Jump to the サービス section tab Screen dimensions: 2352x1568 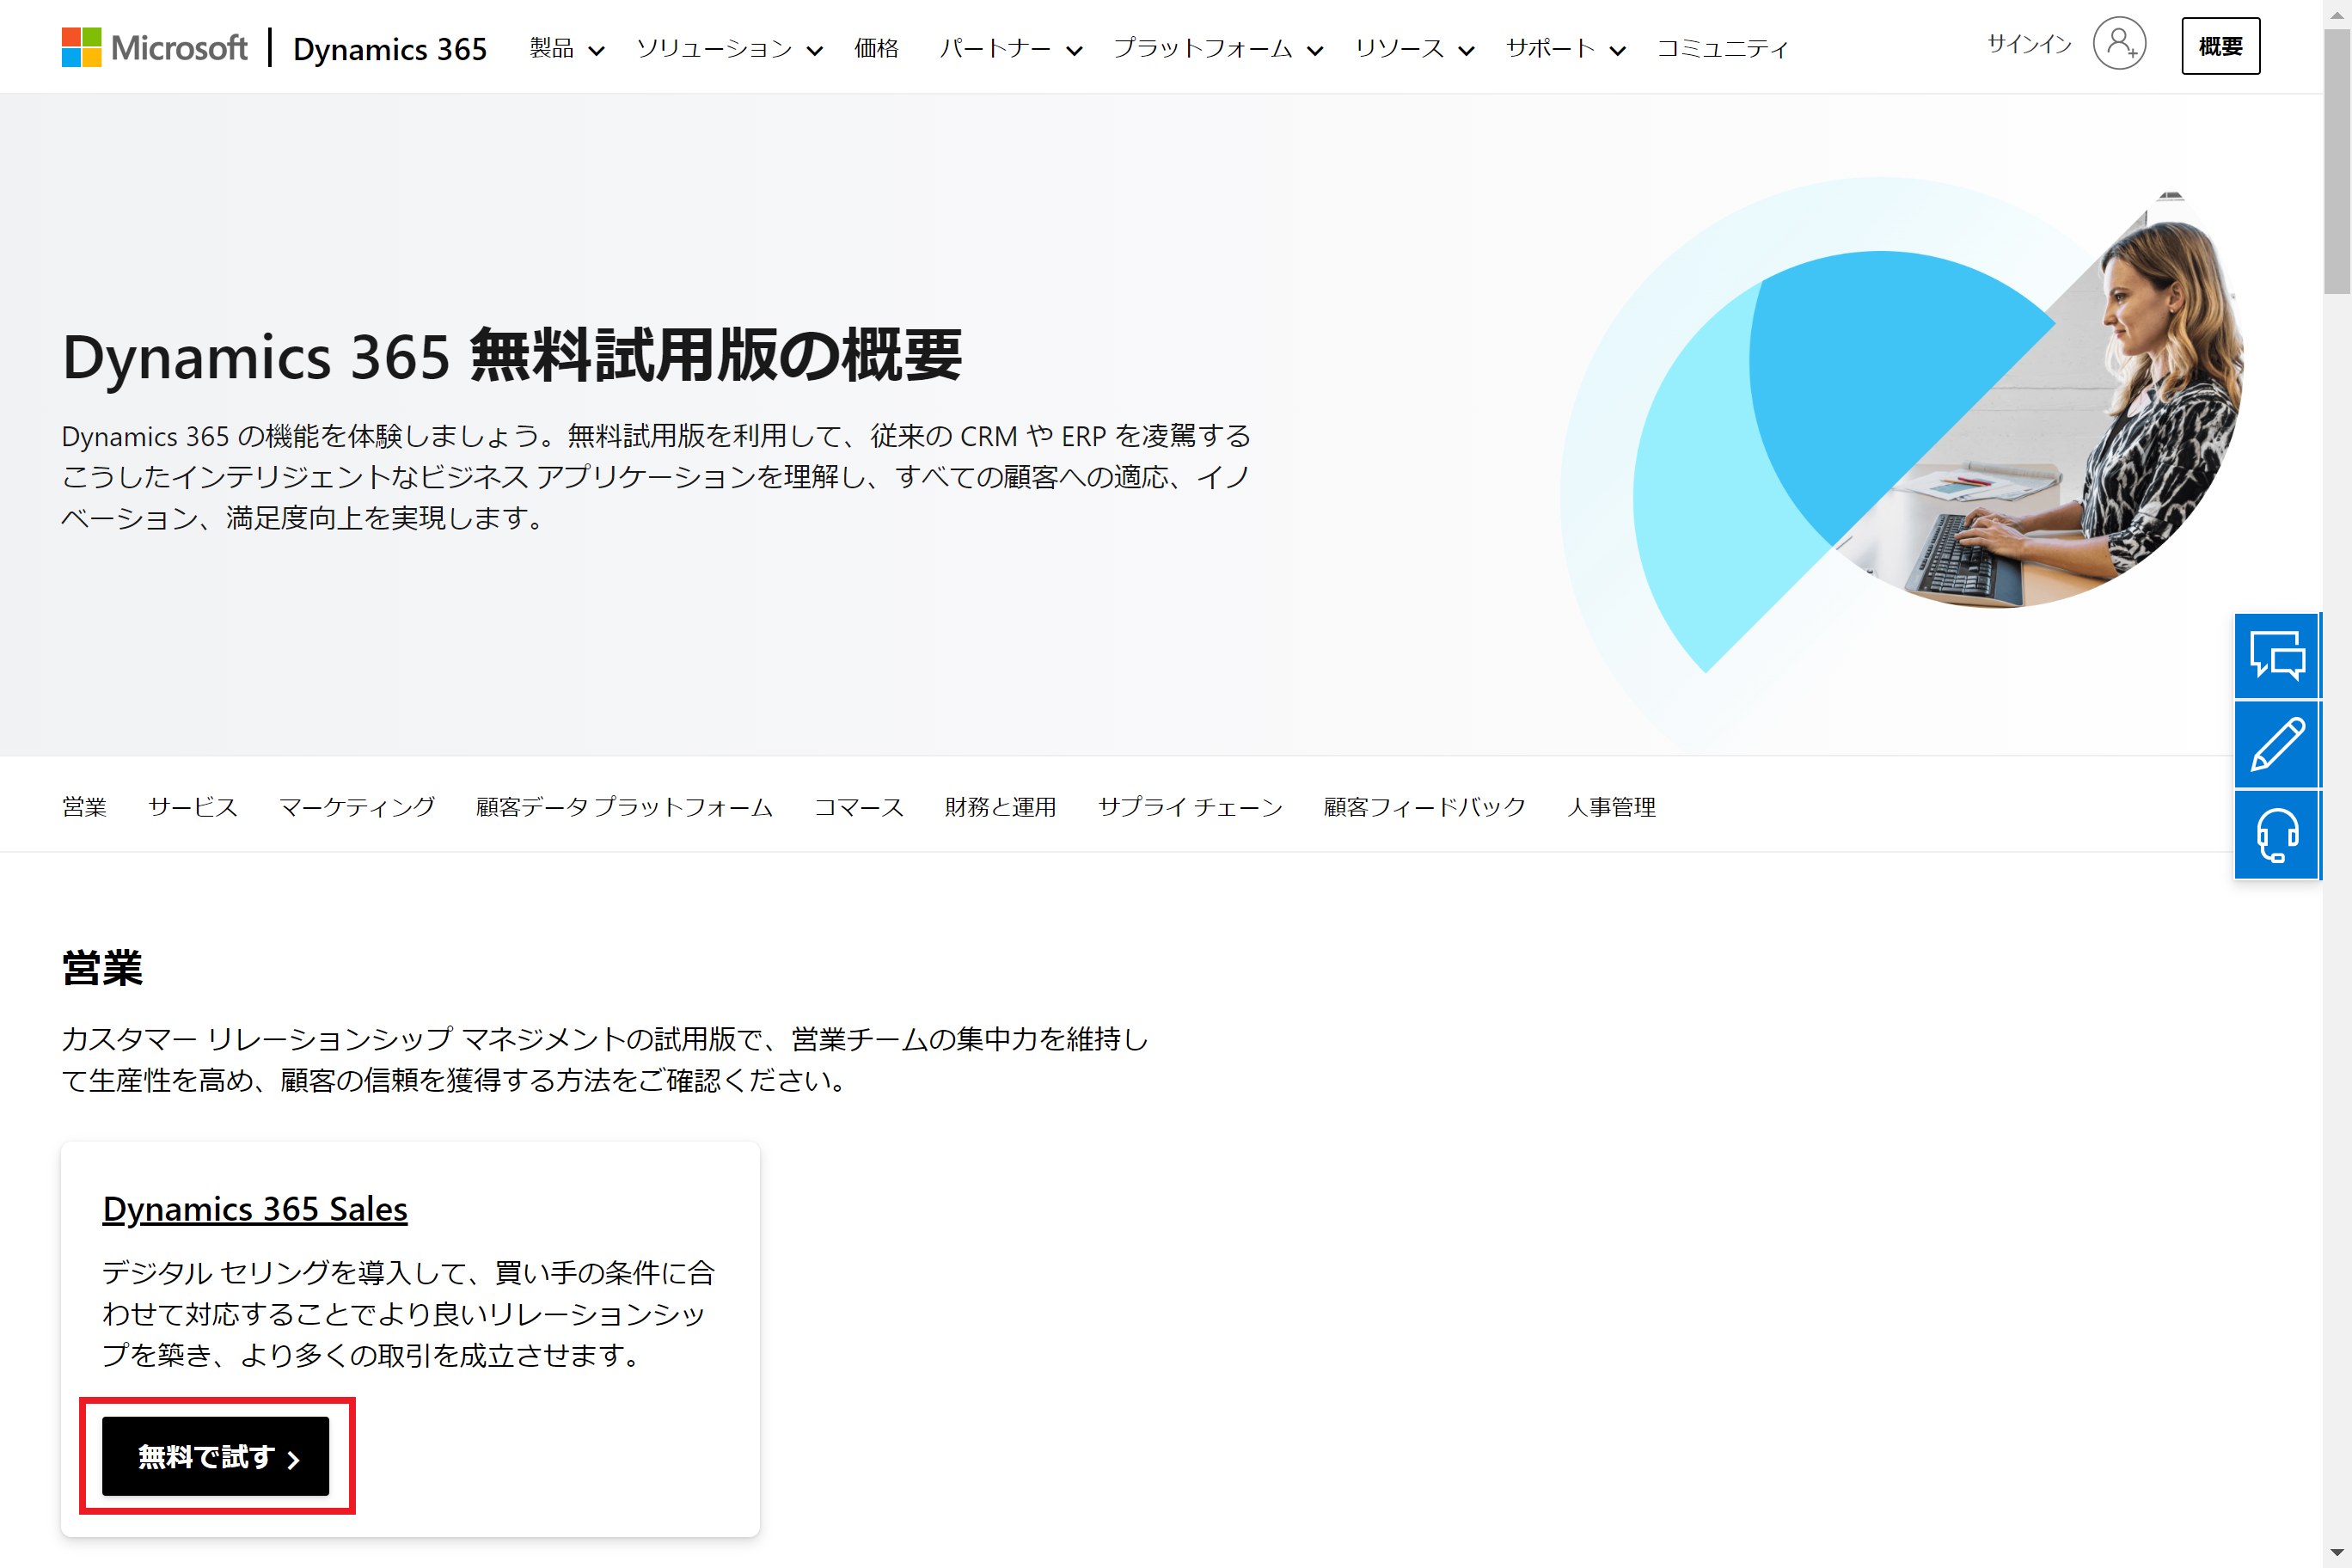[x=193, y=806]
